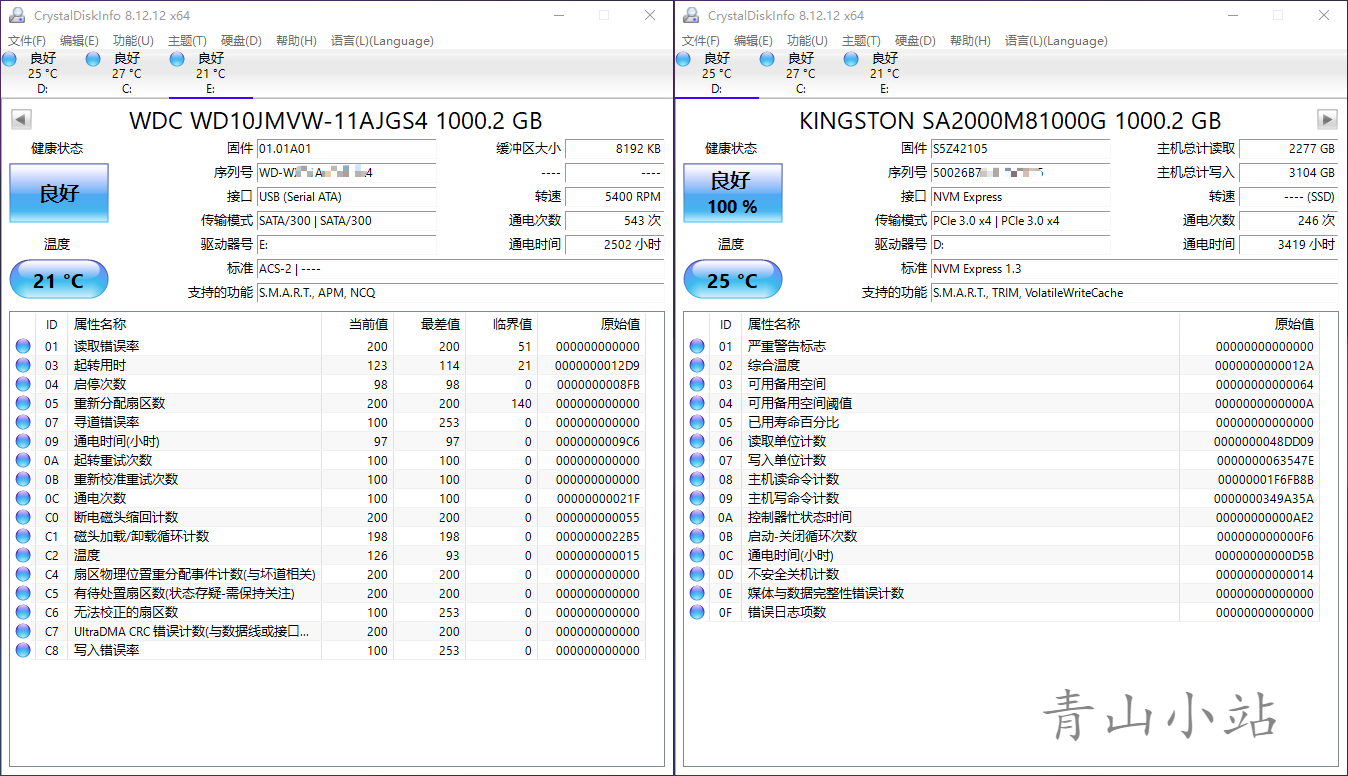Click status orb for 起转用时 row
This screenshot has width=1348, height=776.
coord(23,365)
